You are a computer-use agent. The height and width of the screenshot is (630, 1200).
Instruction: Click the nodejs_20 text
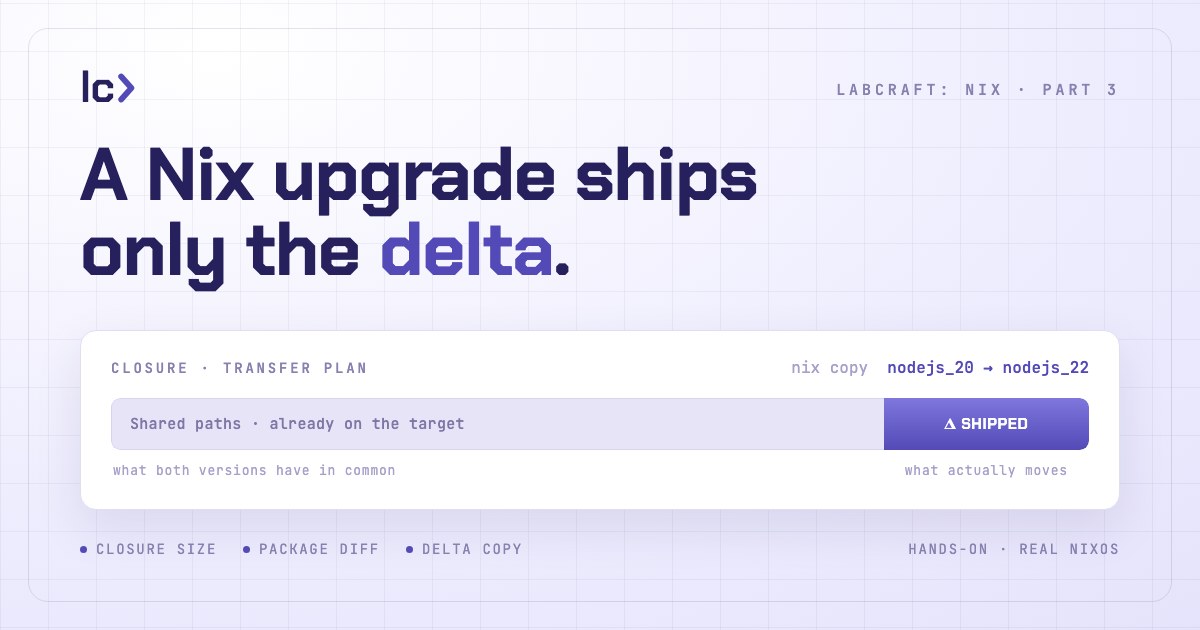[x=930, y=368]
